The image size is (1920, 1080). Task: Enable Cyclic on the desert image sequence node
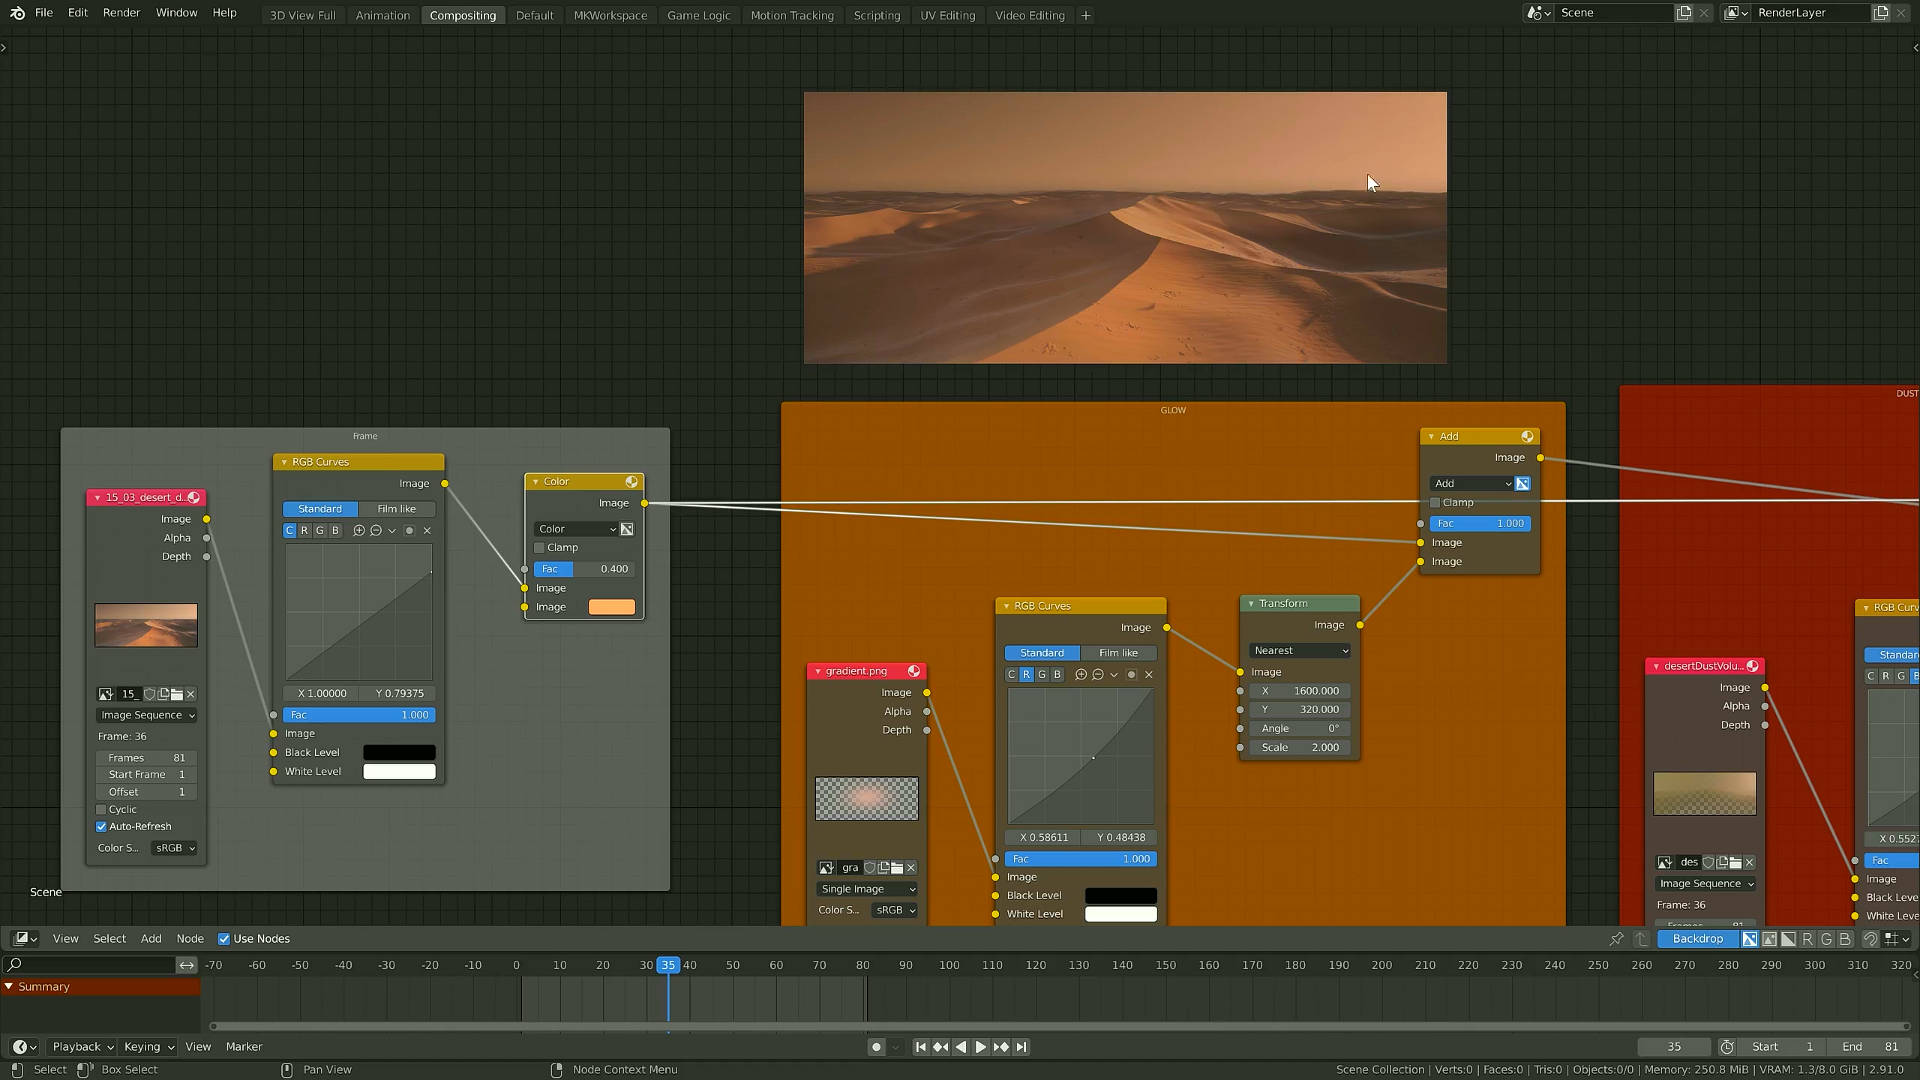(101, 810)
